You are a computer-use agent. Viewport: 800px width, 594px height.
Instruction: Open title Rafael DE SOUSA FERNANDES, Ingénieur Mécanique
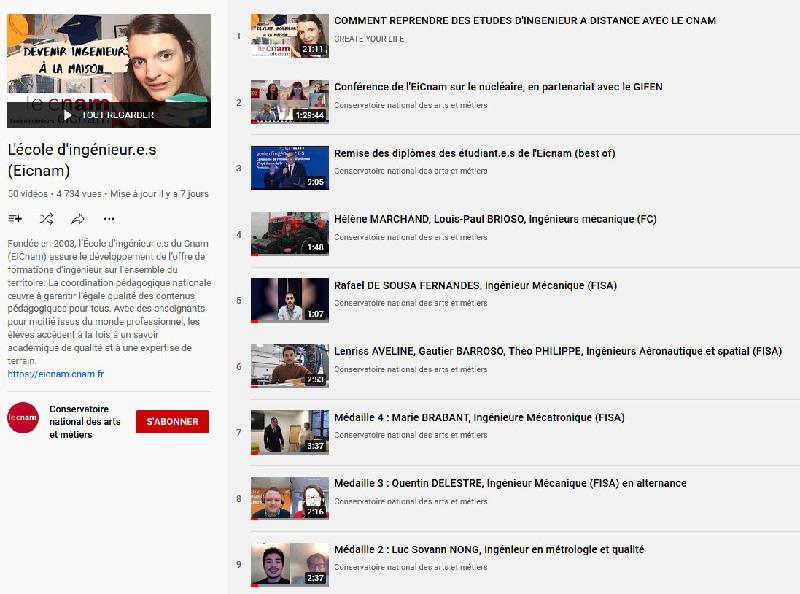click(476, 285)
